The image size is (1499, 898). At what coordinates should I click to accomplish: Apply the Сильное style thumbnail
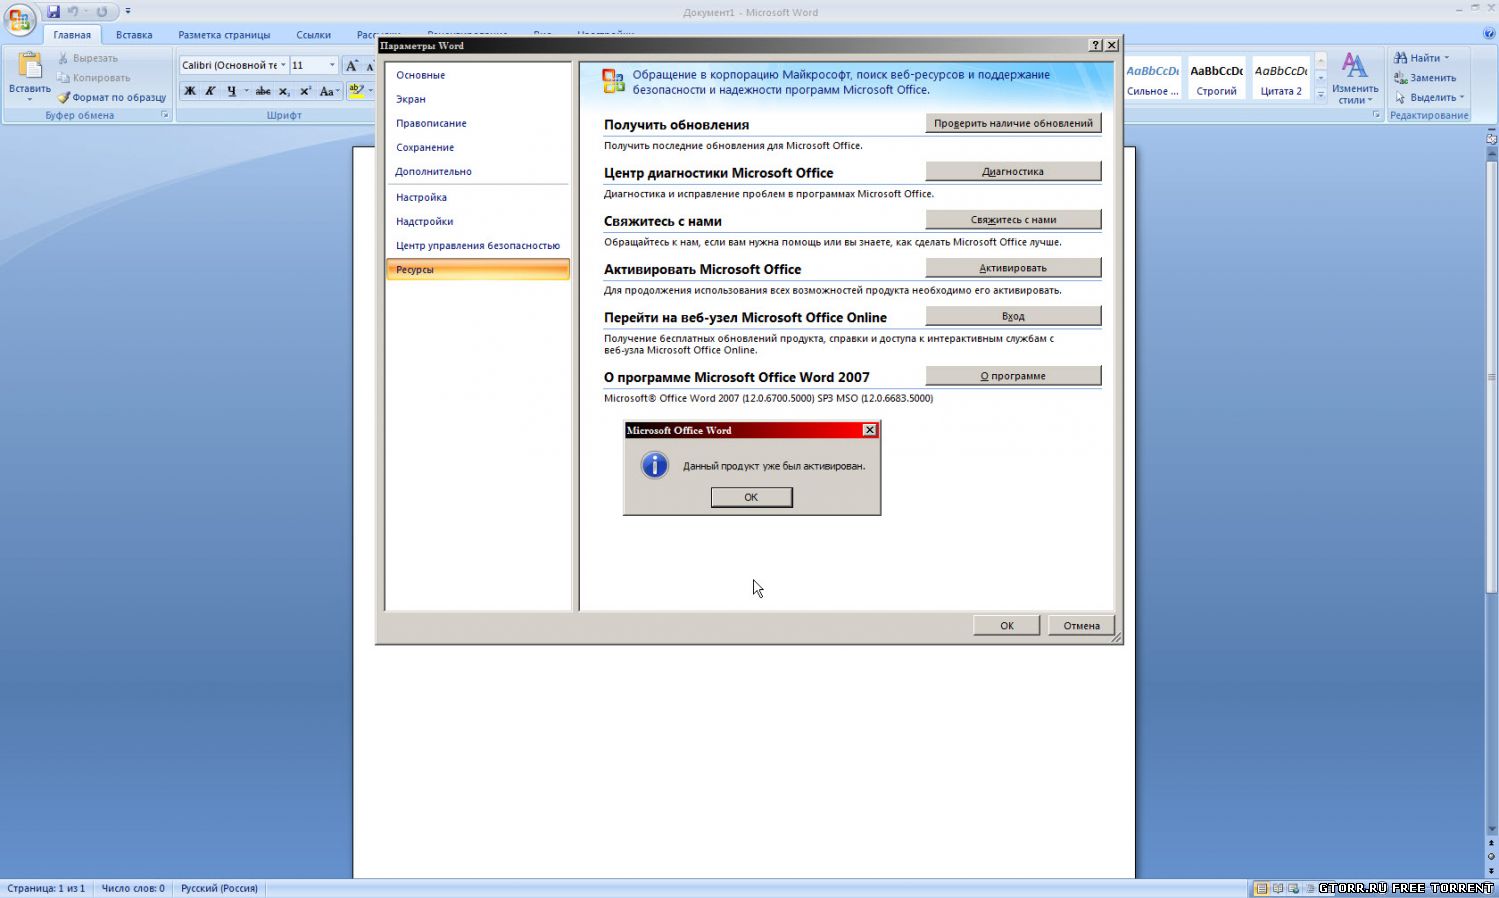pyautogui.click(x=1153, y=79)
